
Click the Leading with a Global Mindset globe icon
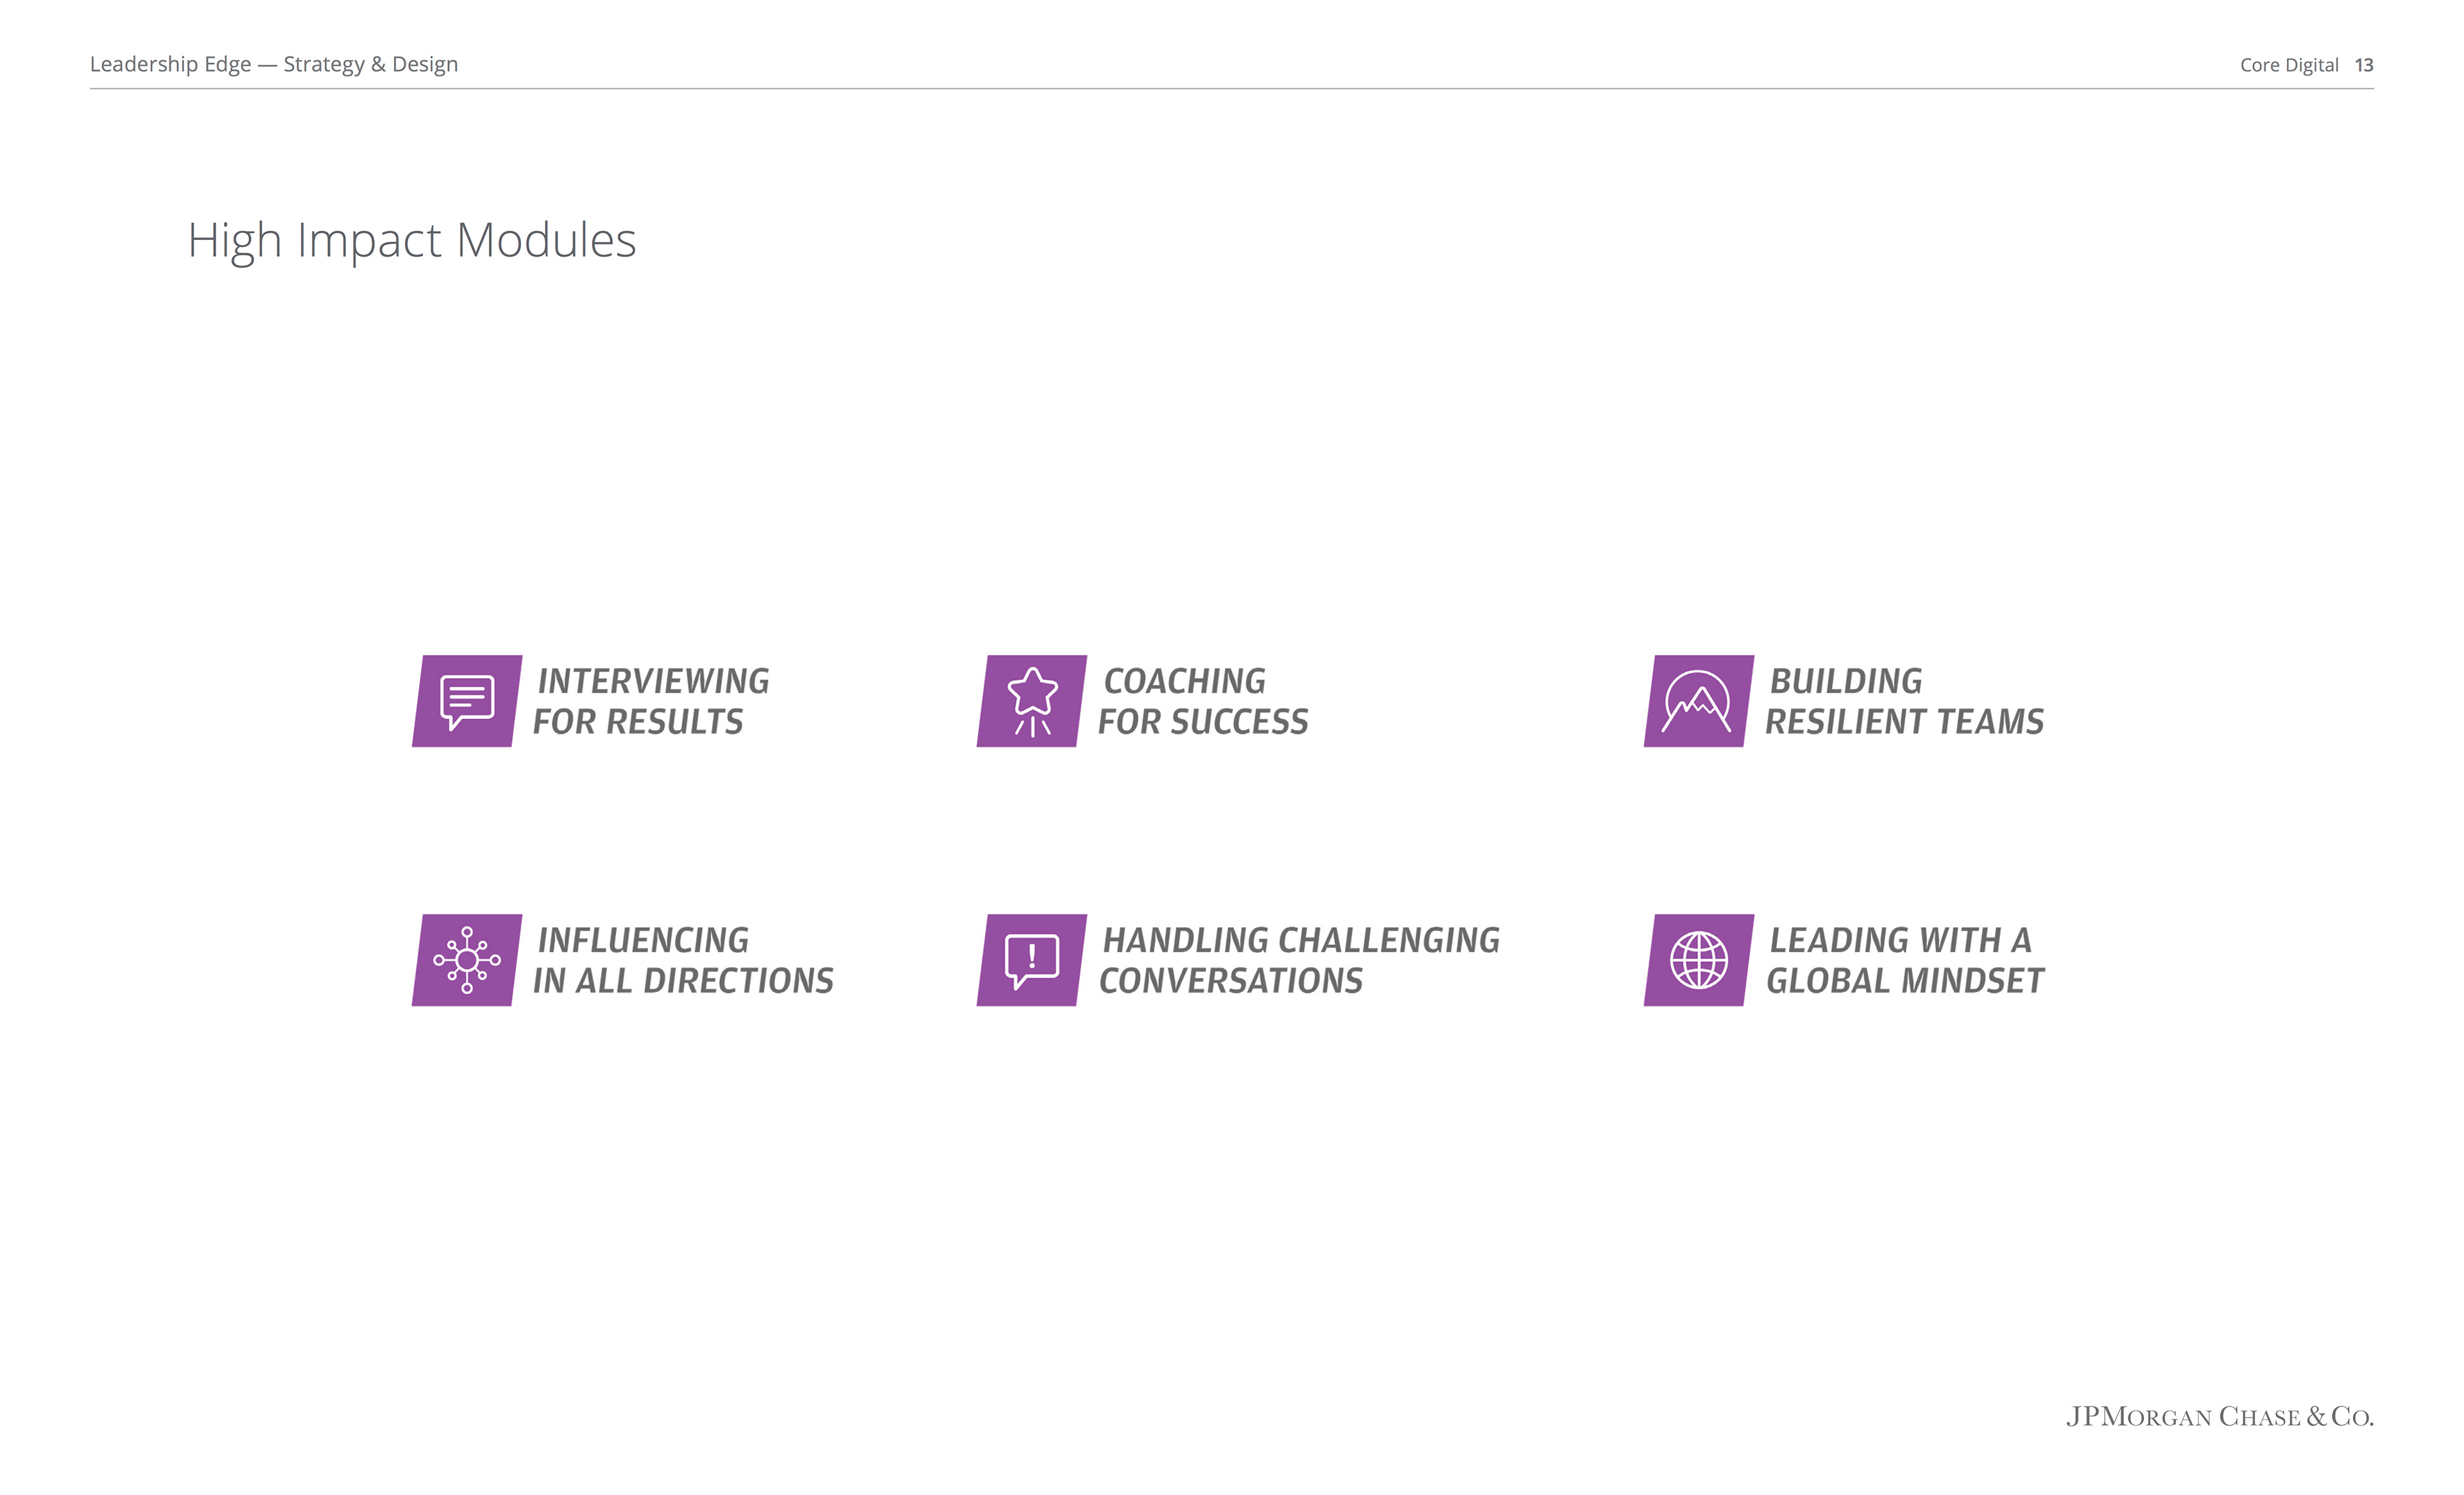click(x=1699, y=960)
